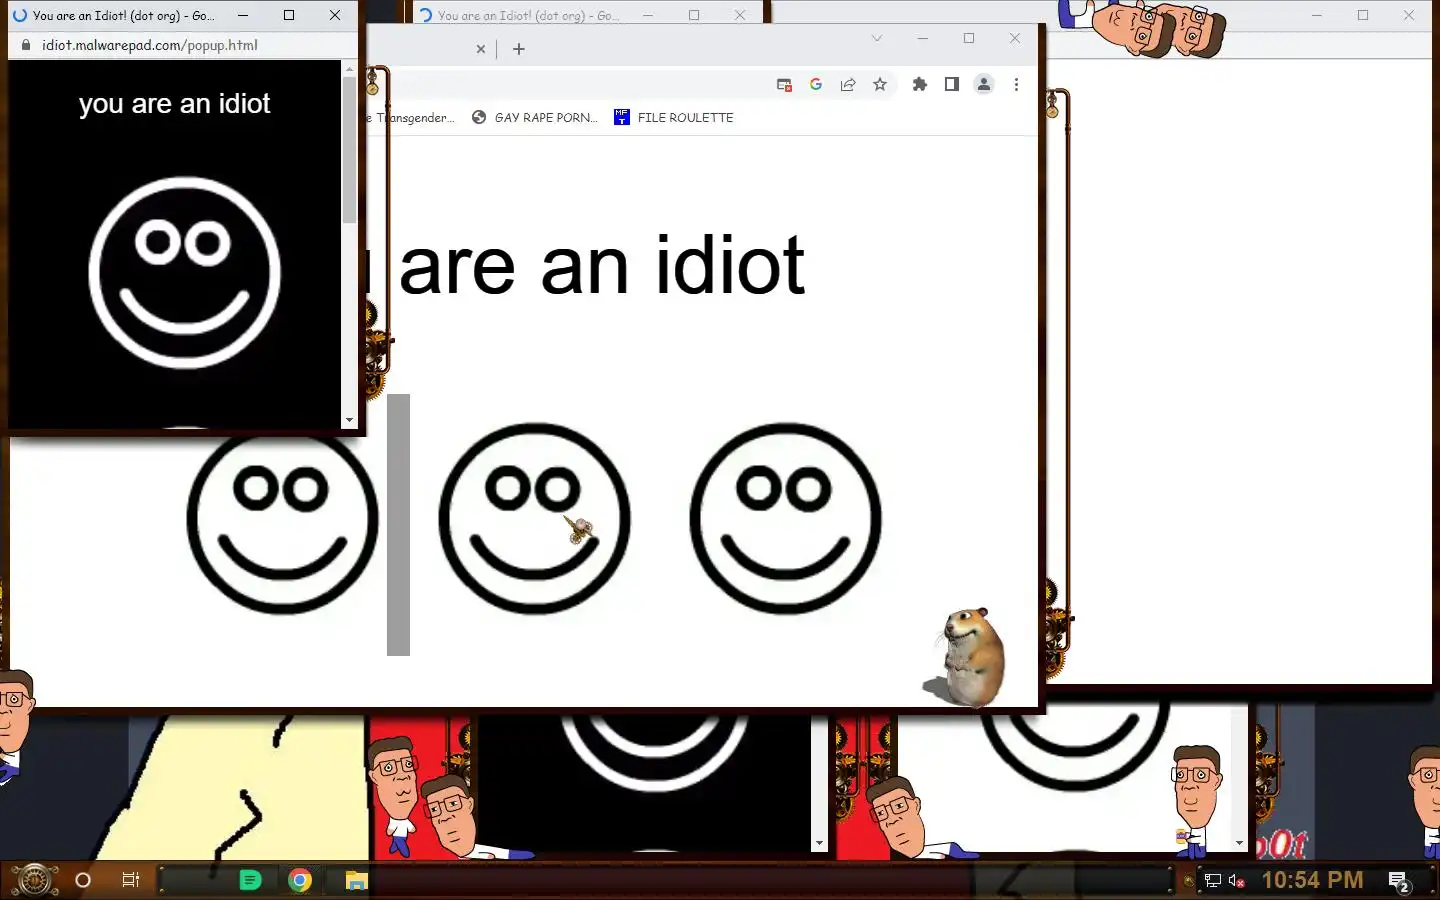Click the FILE ROULETTE bookmark favicon
Screen dimensions: 1440x900
622,117
